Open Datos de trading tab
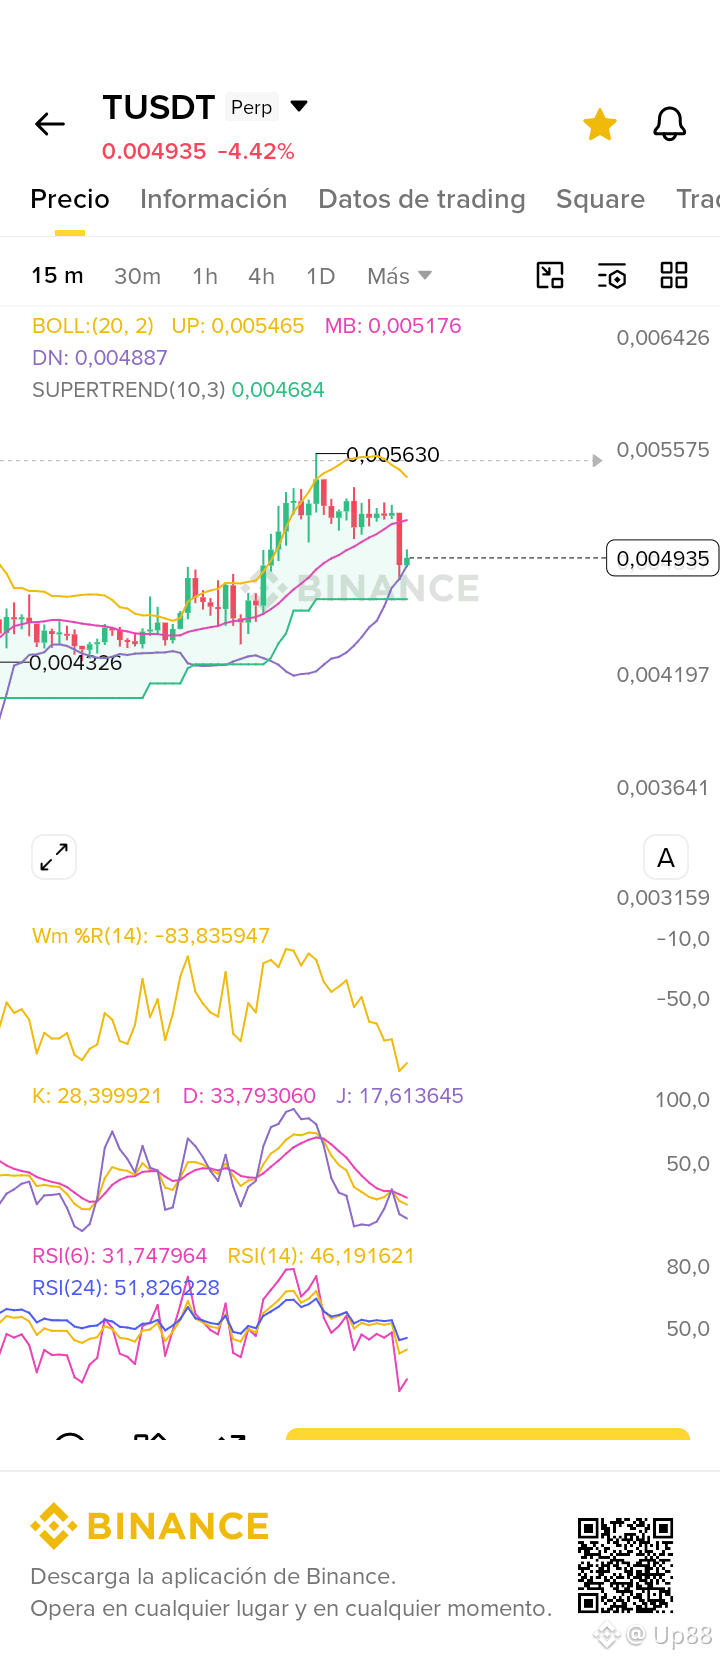 (421, 199)
